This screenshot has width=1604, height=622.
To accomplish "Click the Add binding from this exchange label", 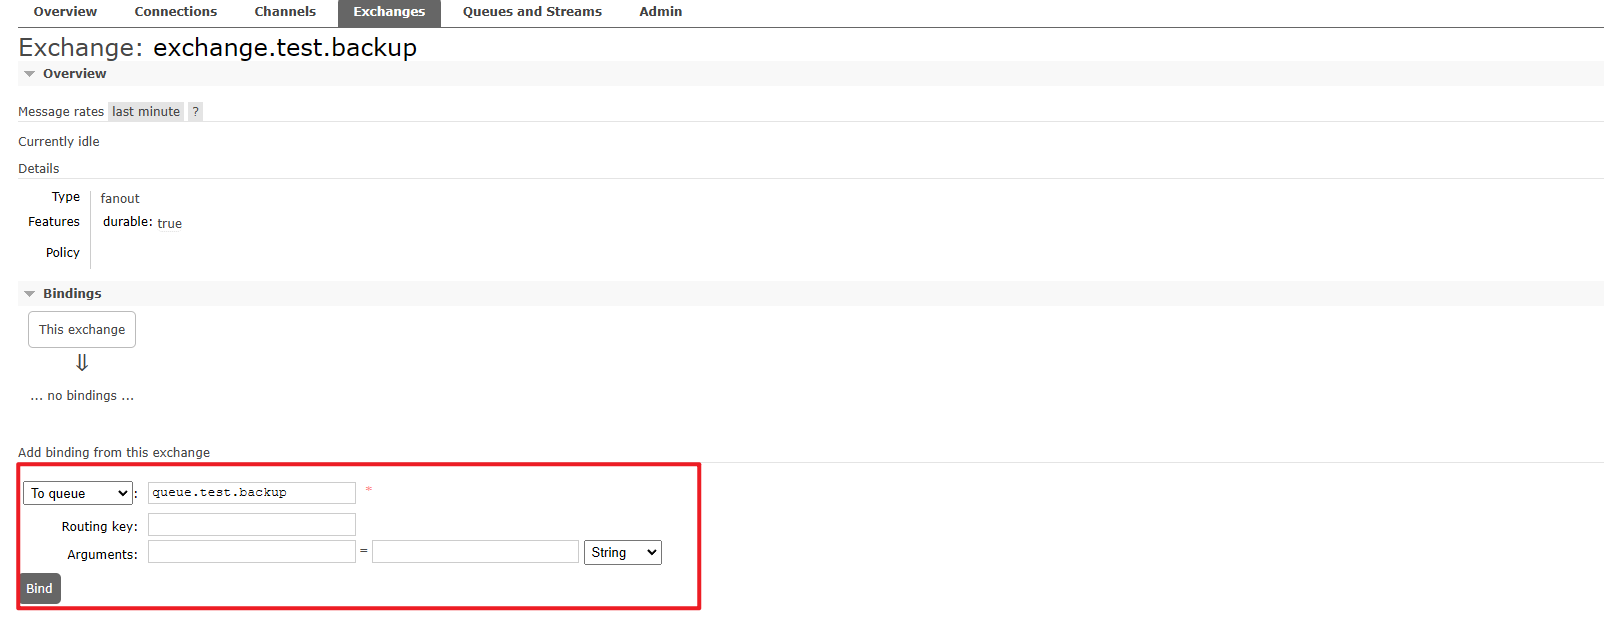I will point(114,453).
